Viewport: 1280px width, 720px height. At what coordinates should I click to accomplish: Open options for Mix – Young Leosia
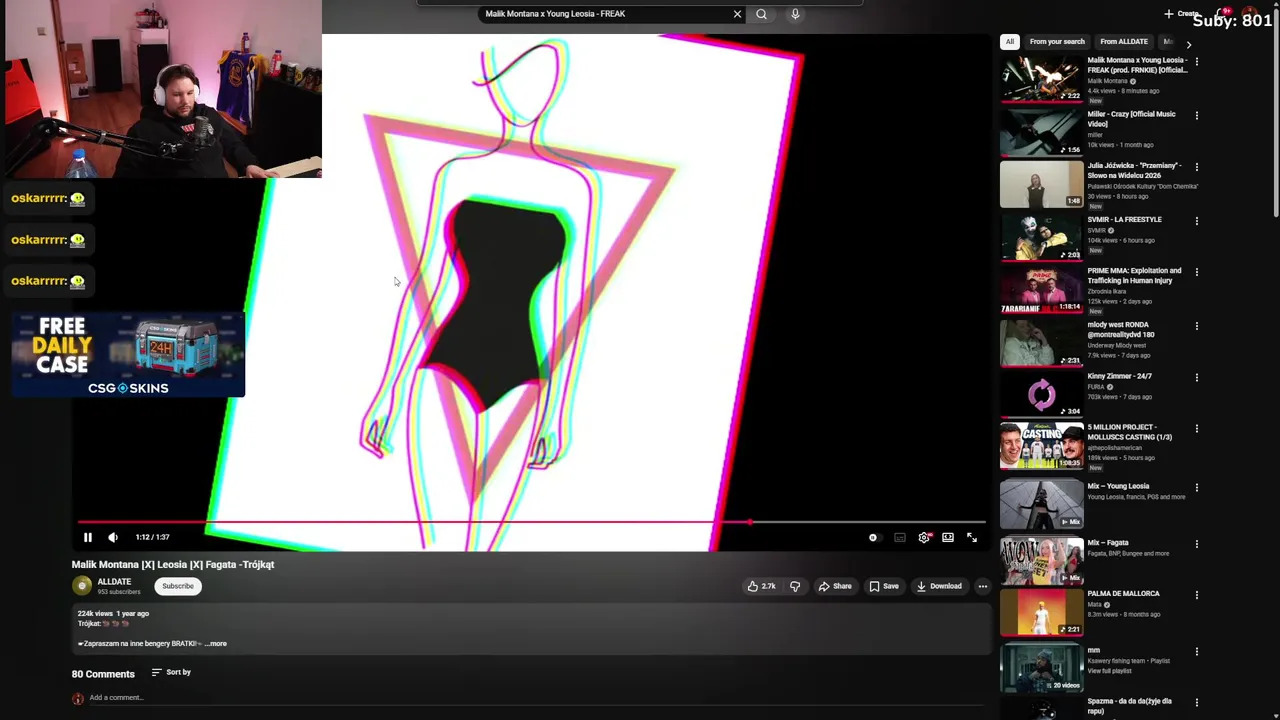coord(1196,488)
